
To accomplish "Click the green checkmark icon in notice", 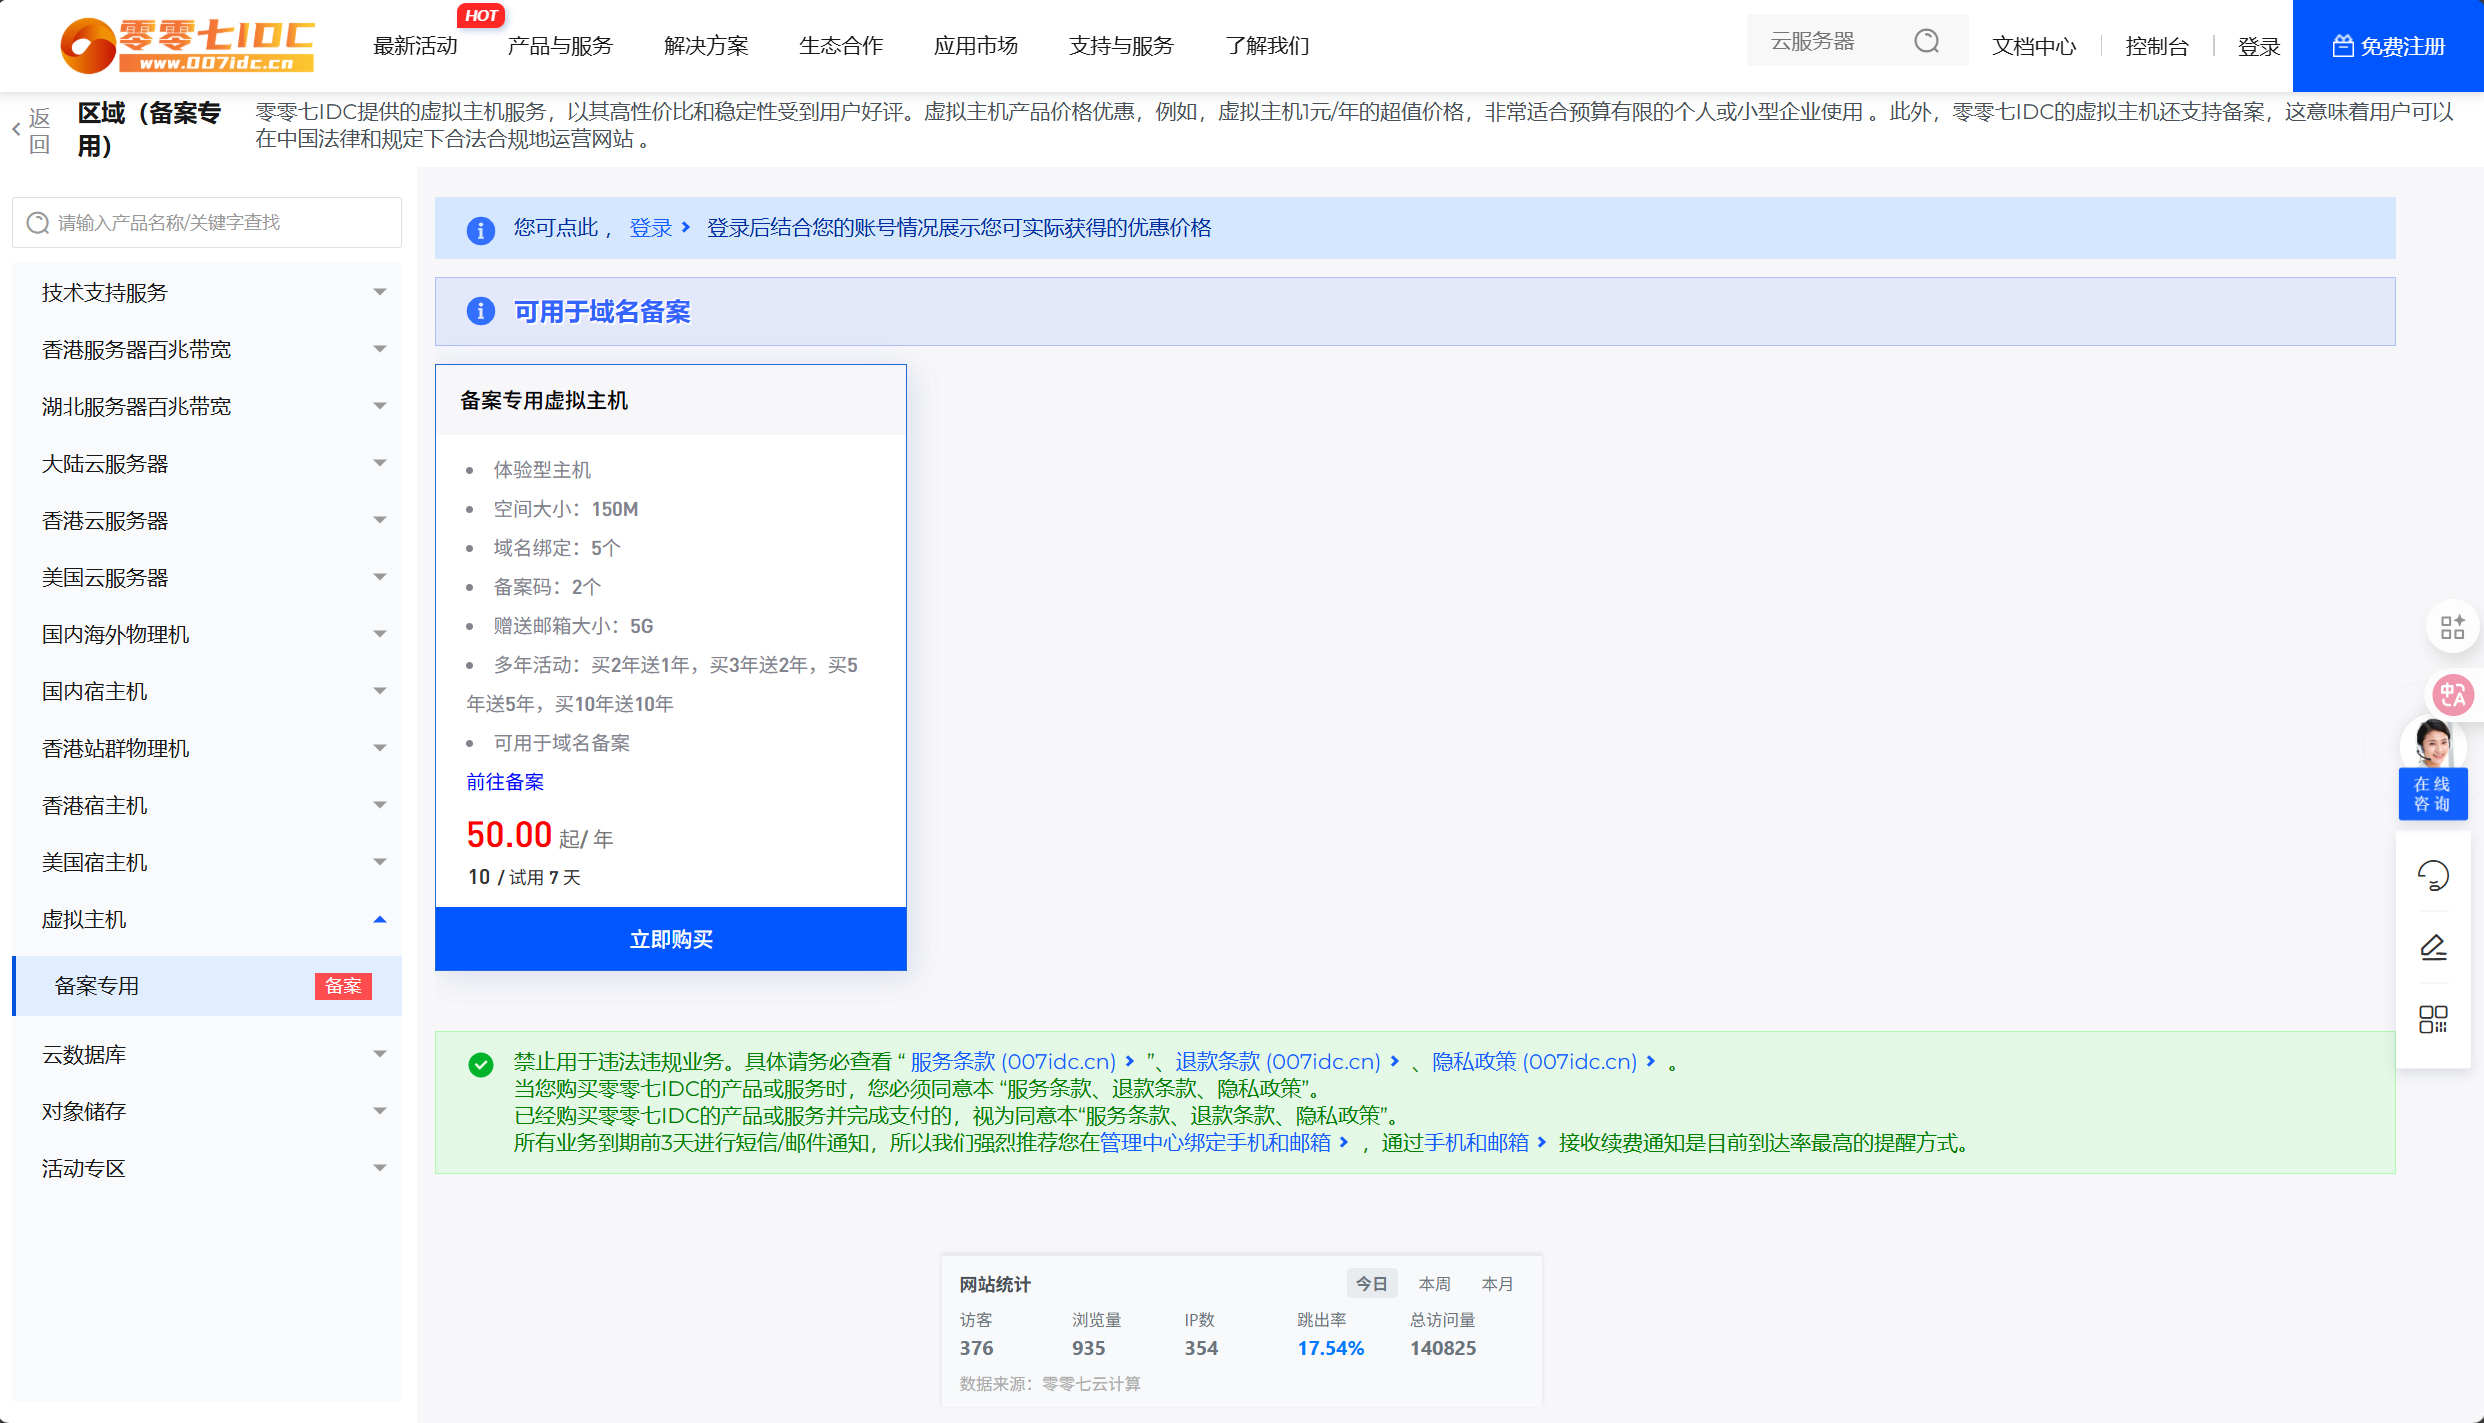I will (x=481, y=1064).
